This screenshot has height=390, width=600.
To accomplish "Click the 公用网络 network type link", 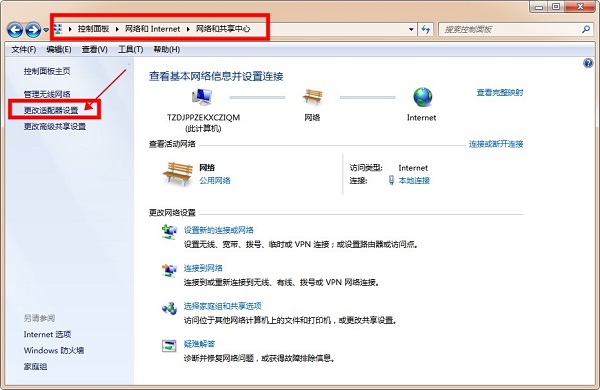I will [215, 180].
